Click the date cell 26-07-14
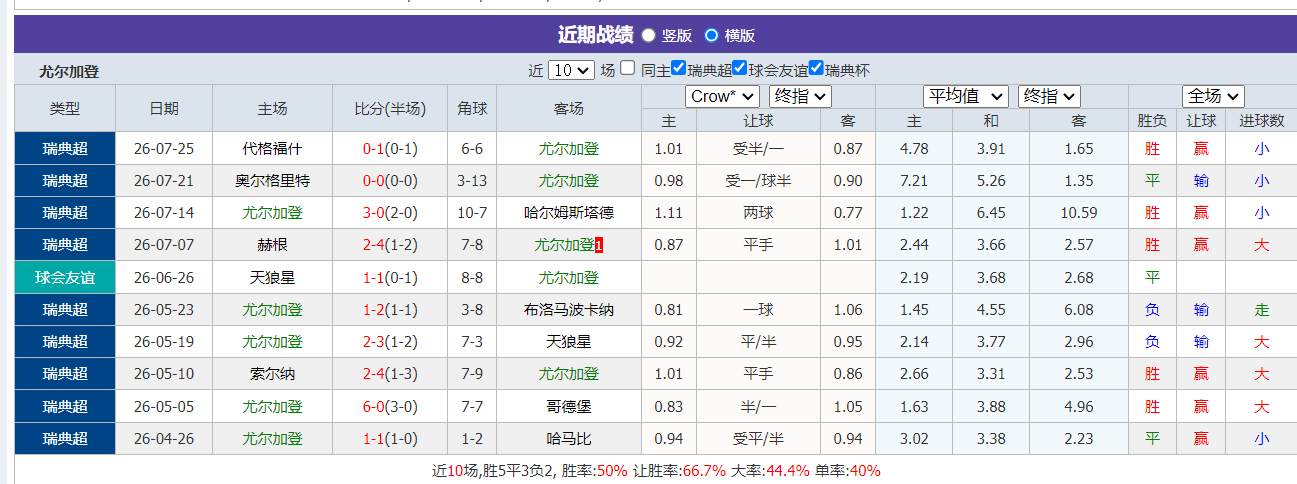This screenshot has height=484, width=1297. (164, 212)
